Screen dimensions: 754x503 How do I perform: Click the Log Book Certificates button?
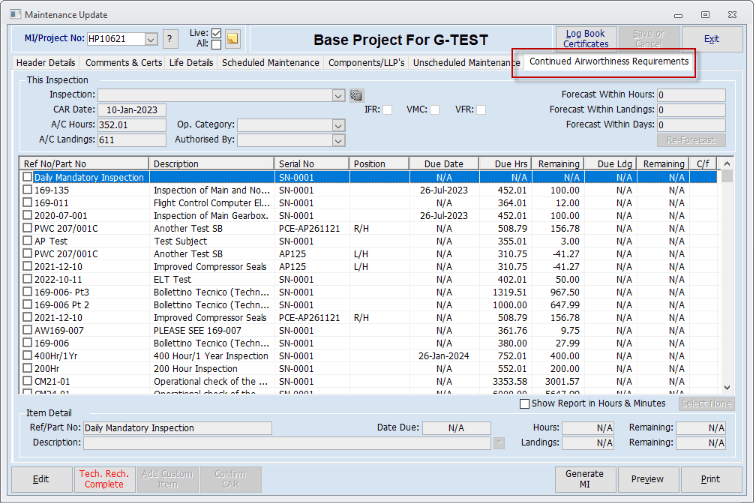click(586, 38)
